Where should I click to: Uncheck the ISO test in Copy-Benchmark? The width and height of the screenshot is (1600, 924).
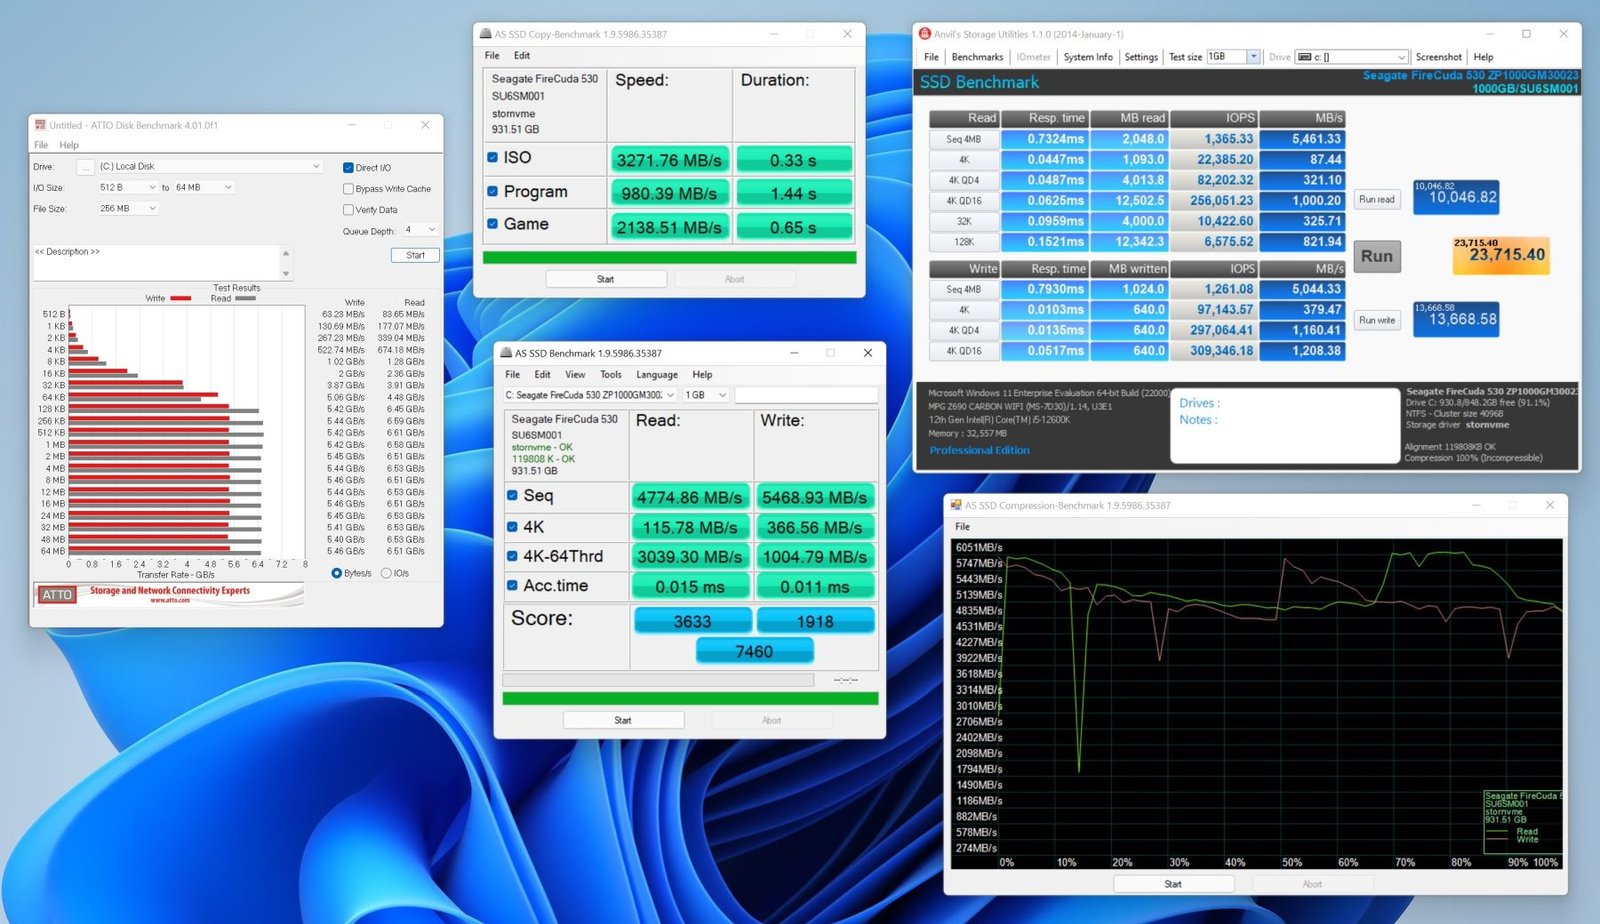[x=493, y=157]
